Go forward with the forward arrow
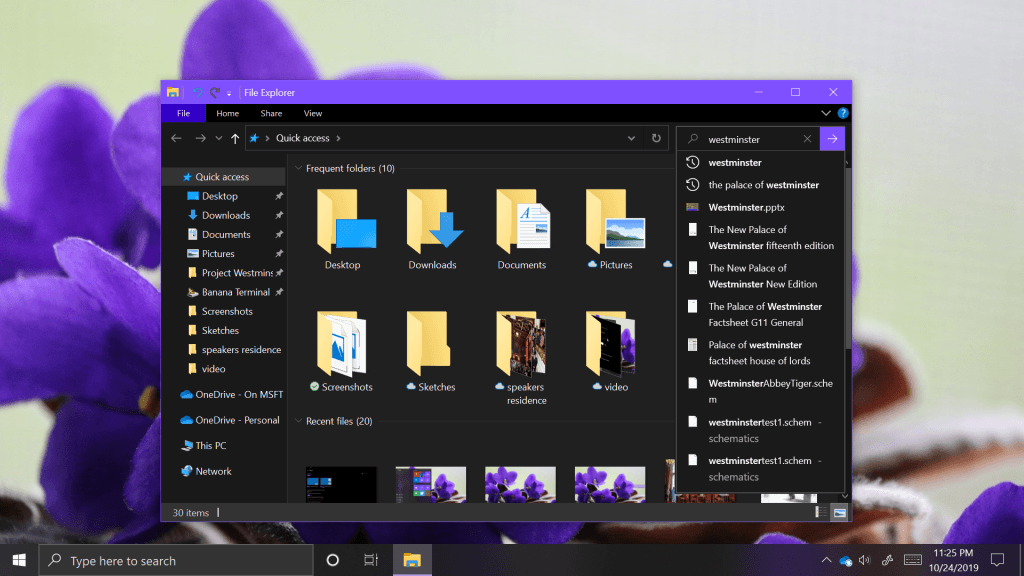 point(200,138)
